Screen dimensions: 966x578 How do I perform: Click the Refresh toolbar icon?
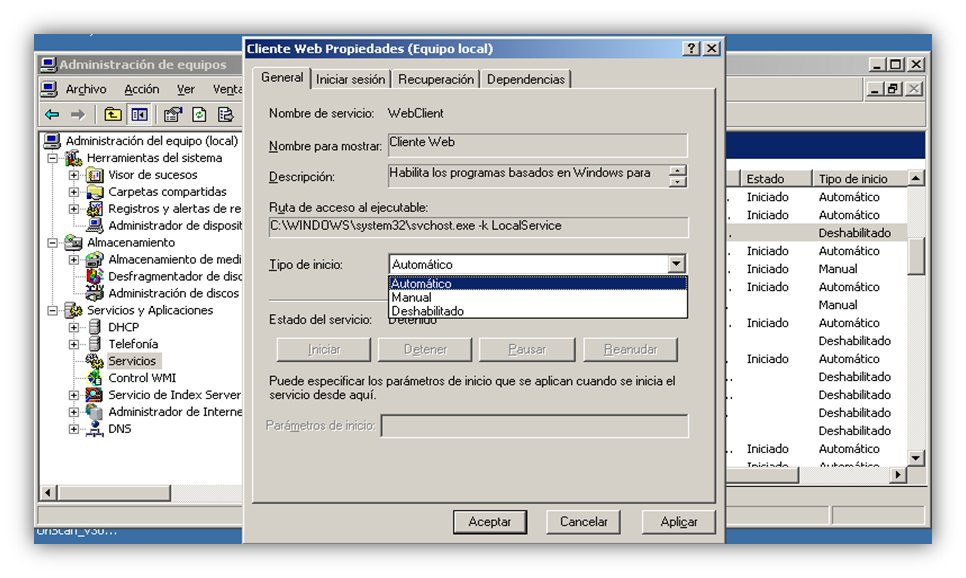pyautogui.click(x=199, y=115)
